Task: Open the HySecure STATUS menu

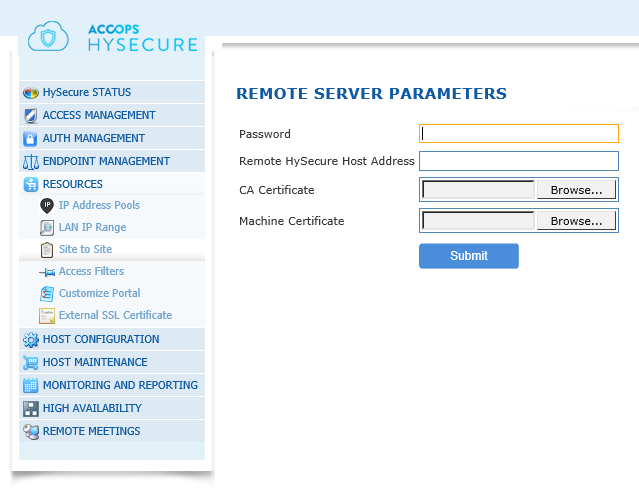Action: click(x=112, y=93)
